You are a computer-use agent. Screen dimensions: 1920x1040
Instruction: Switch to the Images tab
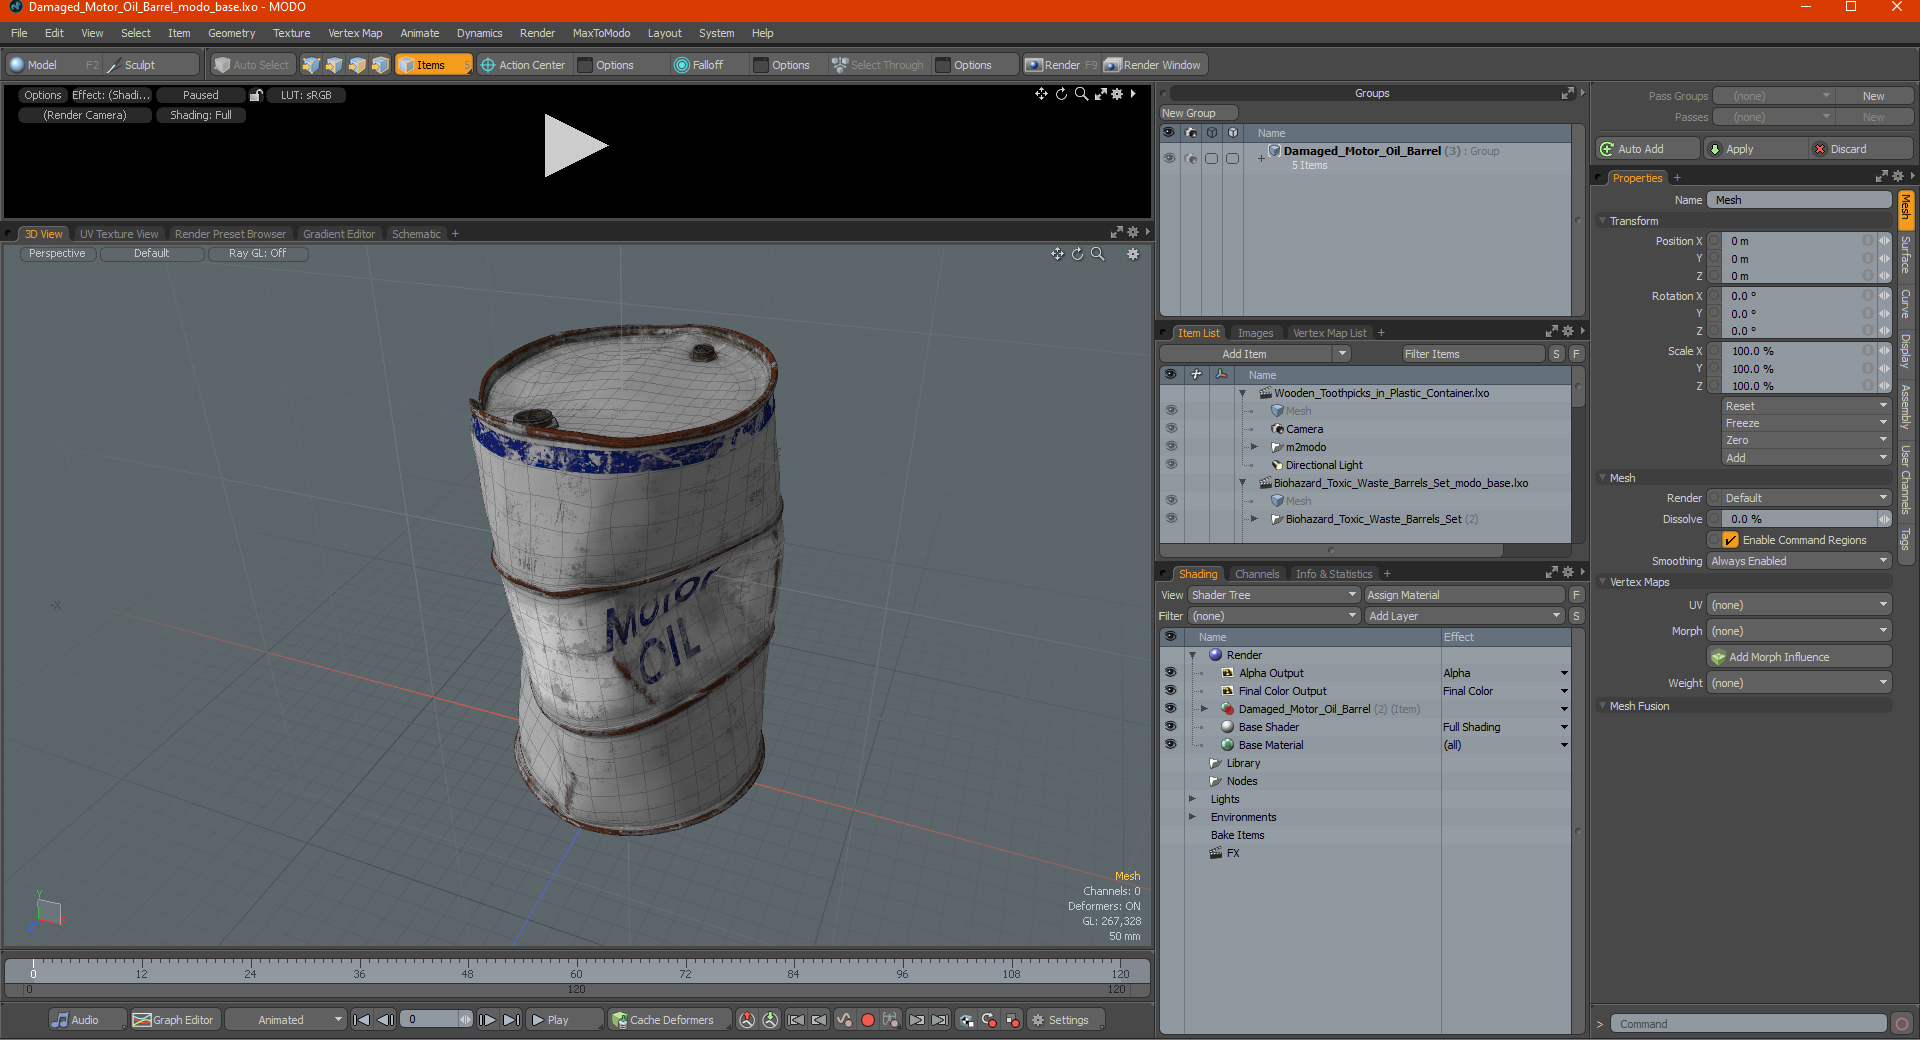1255,333
